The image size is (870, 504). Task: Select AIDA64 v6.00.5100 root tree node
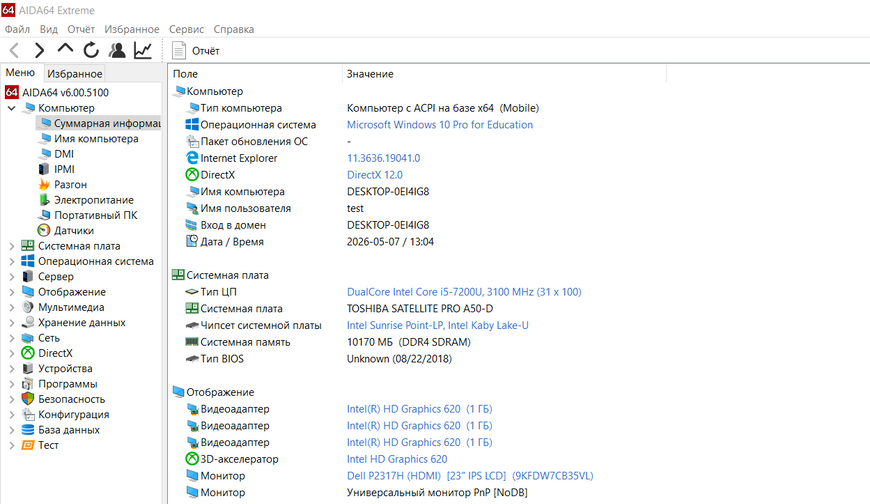point(65,92)
